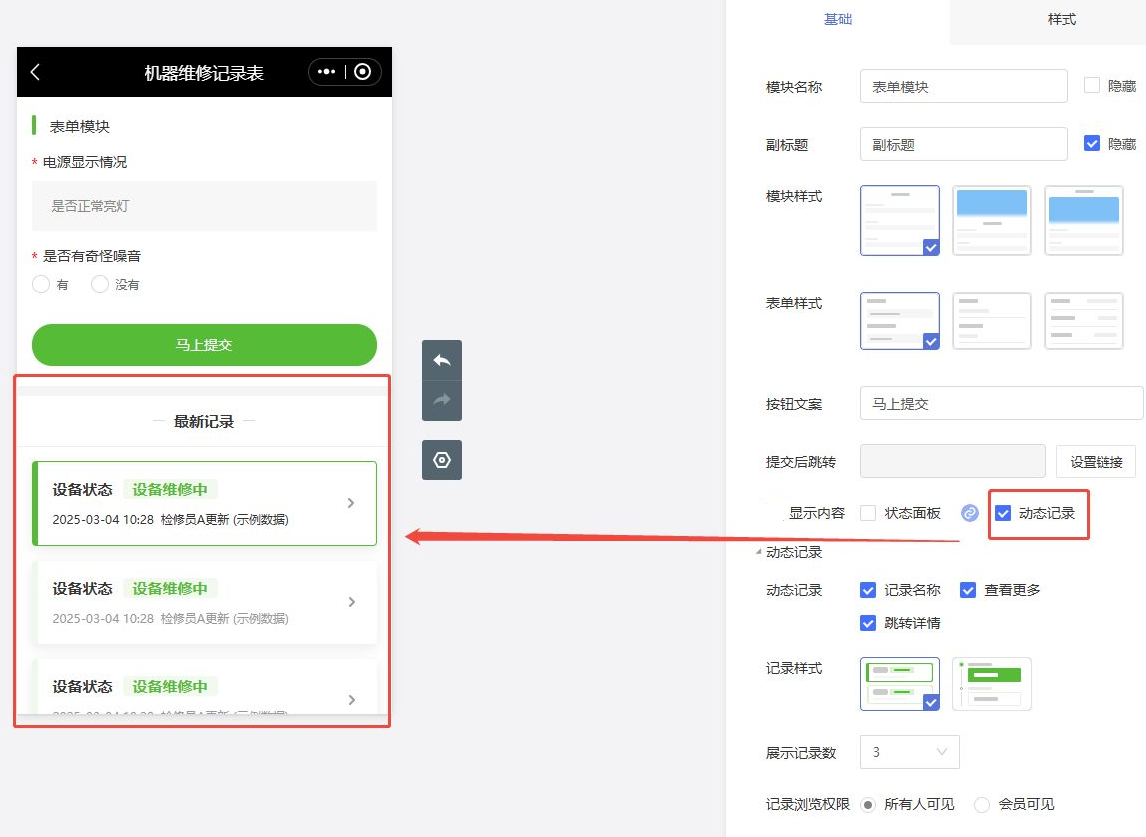Select the first 模块样式 layout thumbnail
The image size is (1146, 837).
coord(899,220)
